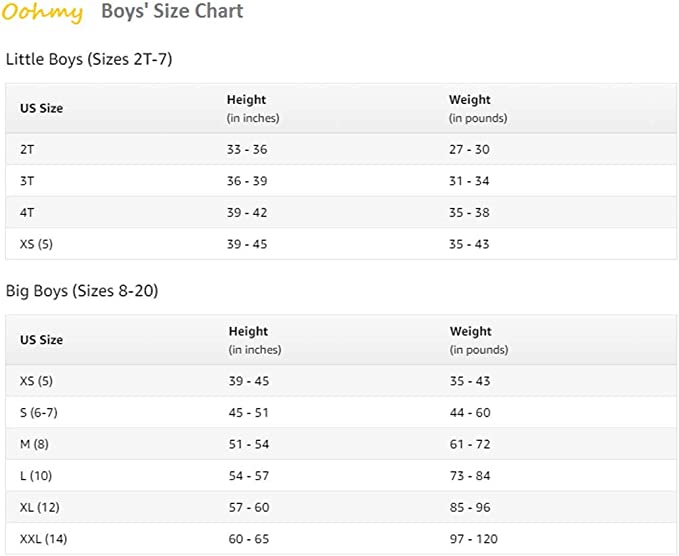679x556 pixels.
Task: Click the 27 - 30 weight value
Action: click(x=469, y=149)
